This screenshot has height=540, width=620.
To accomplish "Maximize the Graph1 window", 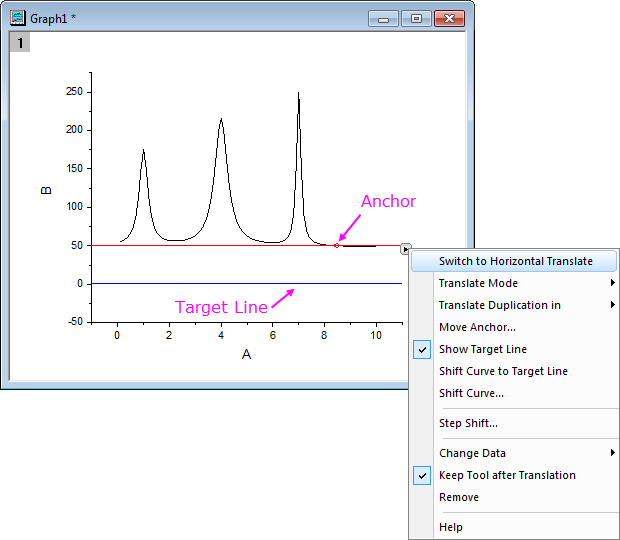I will coord(415,18).
